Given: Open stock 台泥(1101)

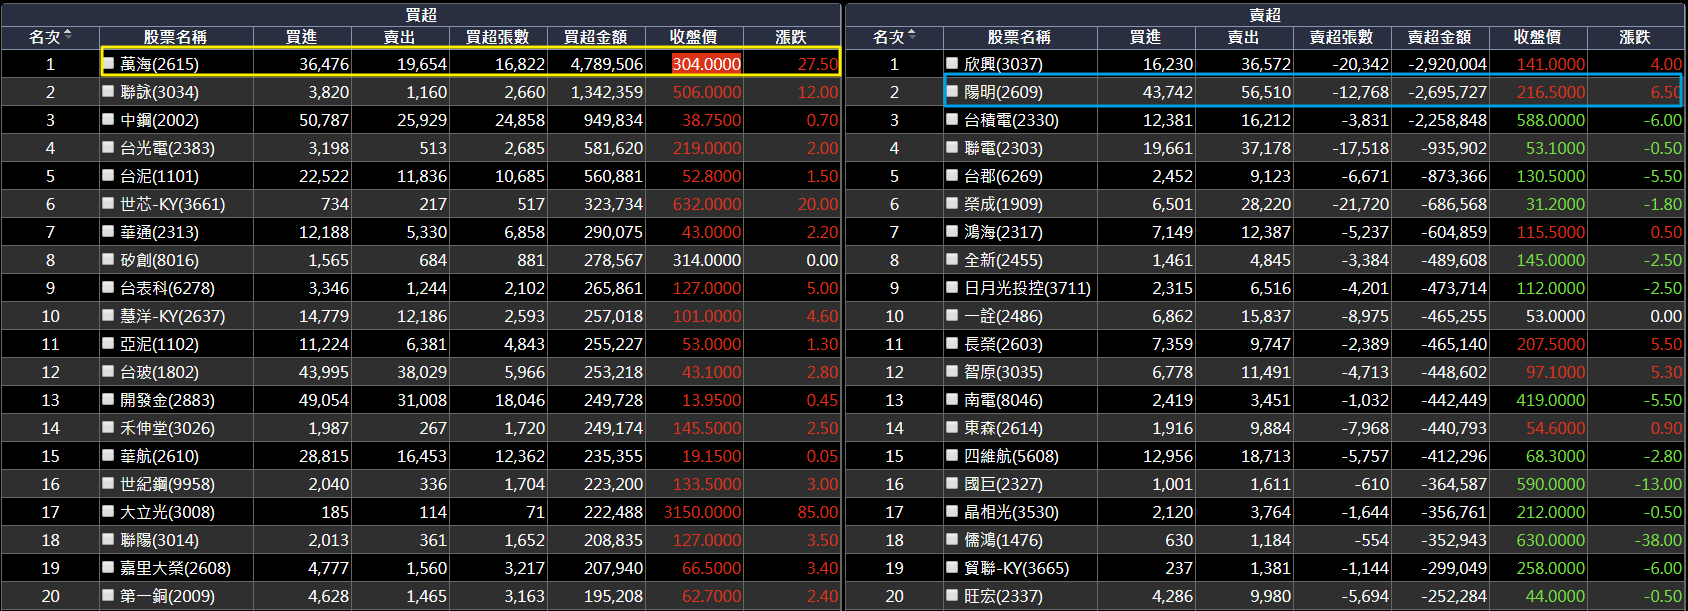Looking at the screenshot, I should 159,176.
